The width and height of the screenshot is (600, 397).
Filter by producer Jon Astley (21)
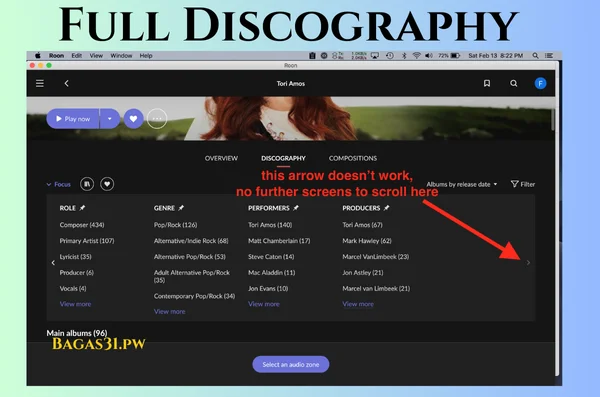point(363,273)
